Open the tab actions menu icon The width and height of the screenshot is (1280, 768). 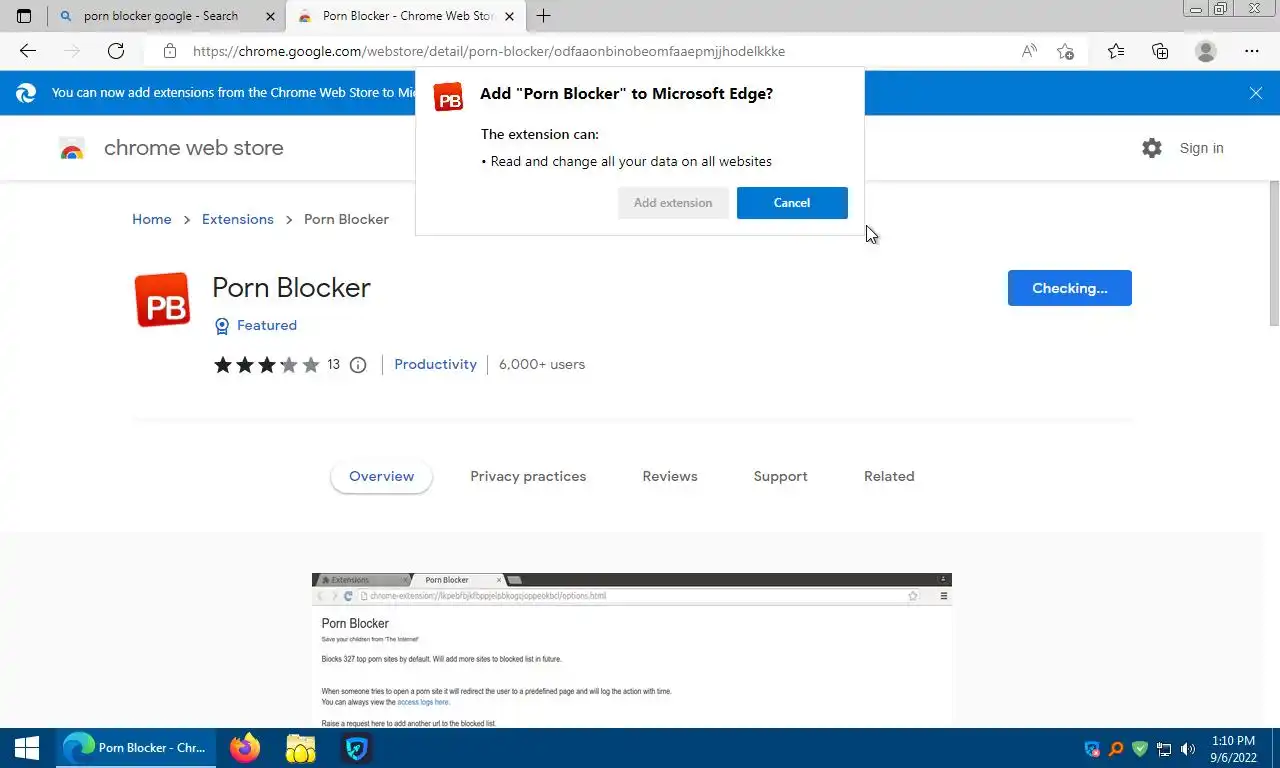tap(24, 16)
